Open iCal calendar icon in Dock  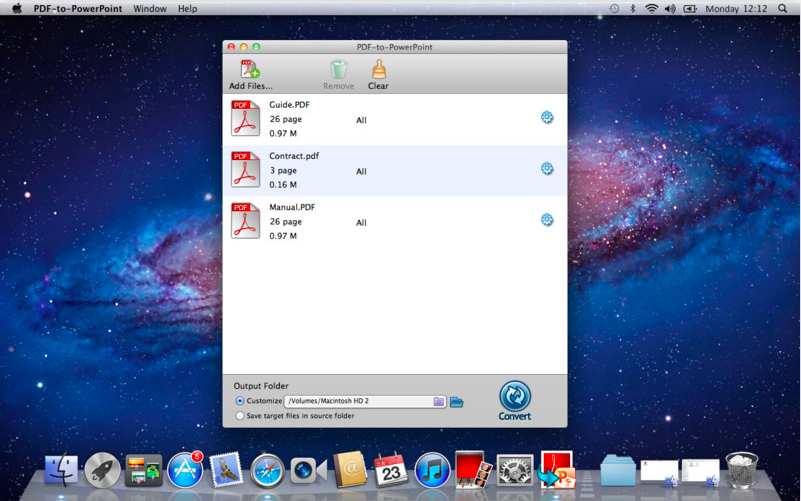(x=391, y=469)
